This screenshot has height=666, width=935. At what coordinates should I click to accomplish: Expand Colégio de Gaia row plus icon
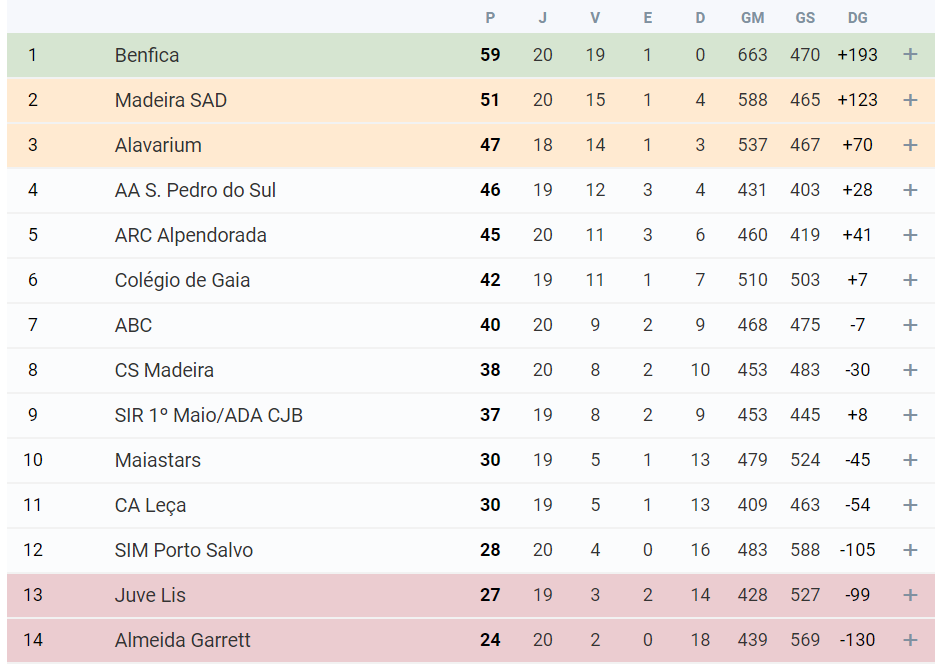point(910,280)
